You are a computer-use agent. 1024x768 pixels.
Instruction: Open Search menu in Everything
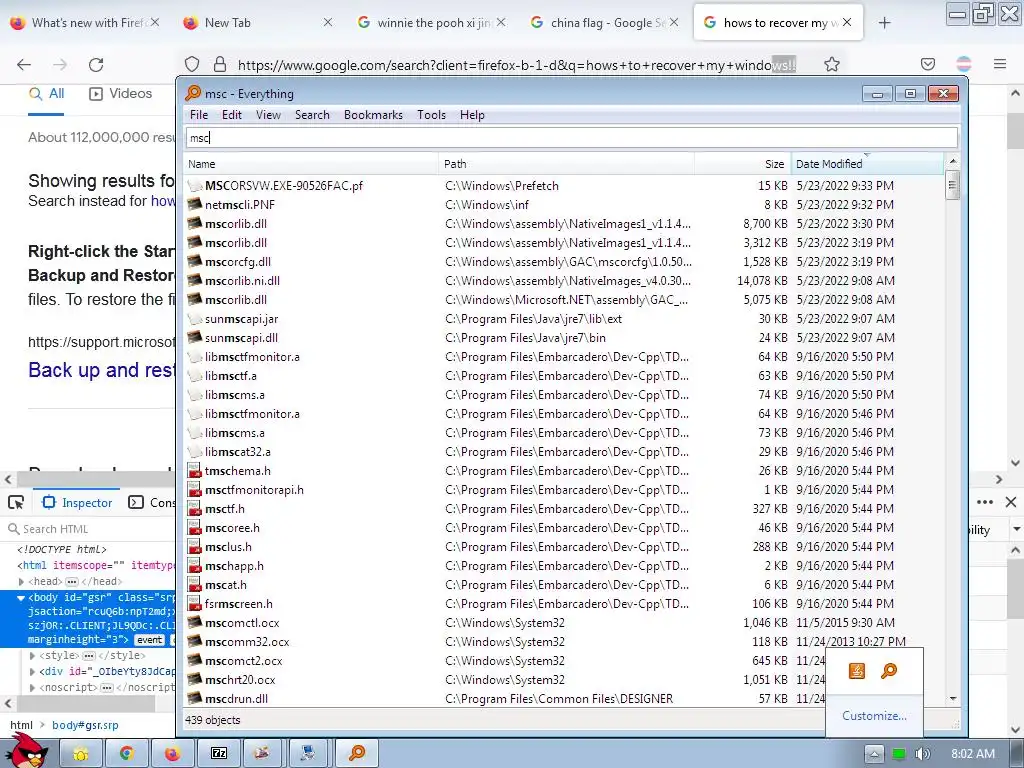point(312,115)
